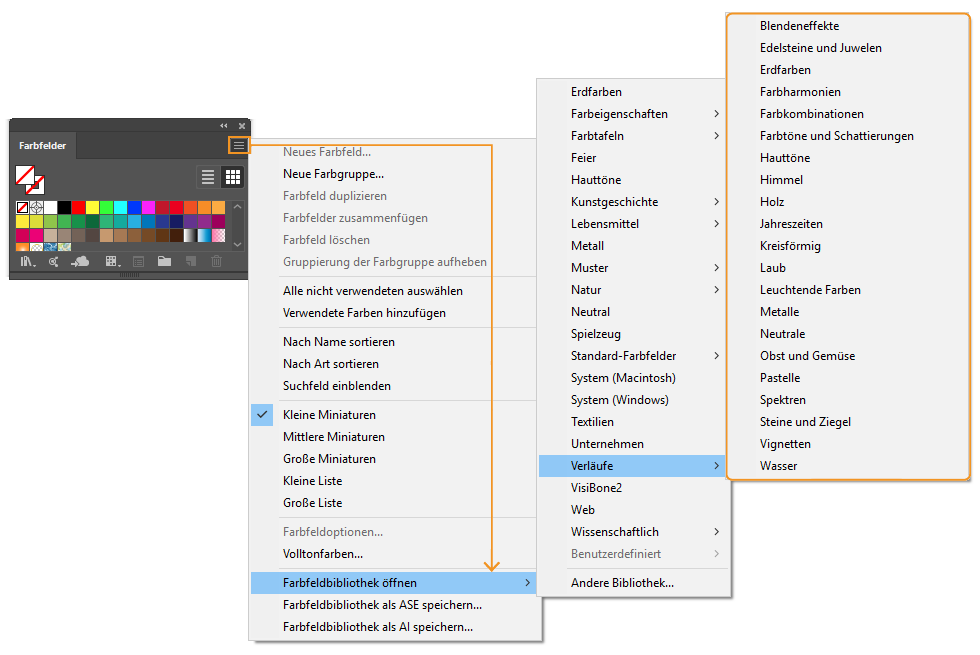Choose Große Miniaturen view option
The height and width of the screenshot is (655, 980).
click(x=394, y=459)
